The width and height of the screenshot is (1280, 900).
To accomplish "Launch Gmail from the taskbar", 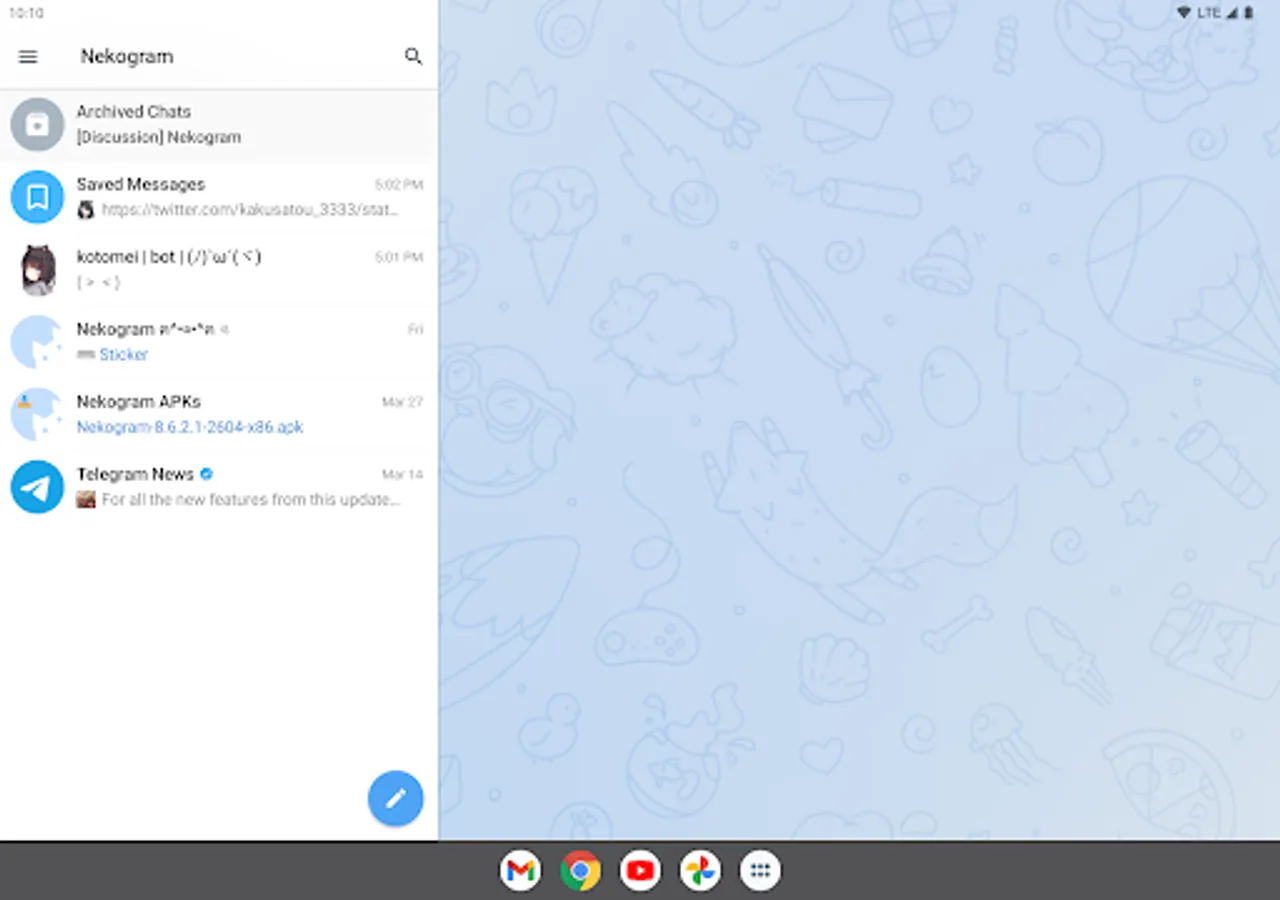I will pos(520,871).
